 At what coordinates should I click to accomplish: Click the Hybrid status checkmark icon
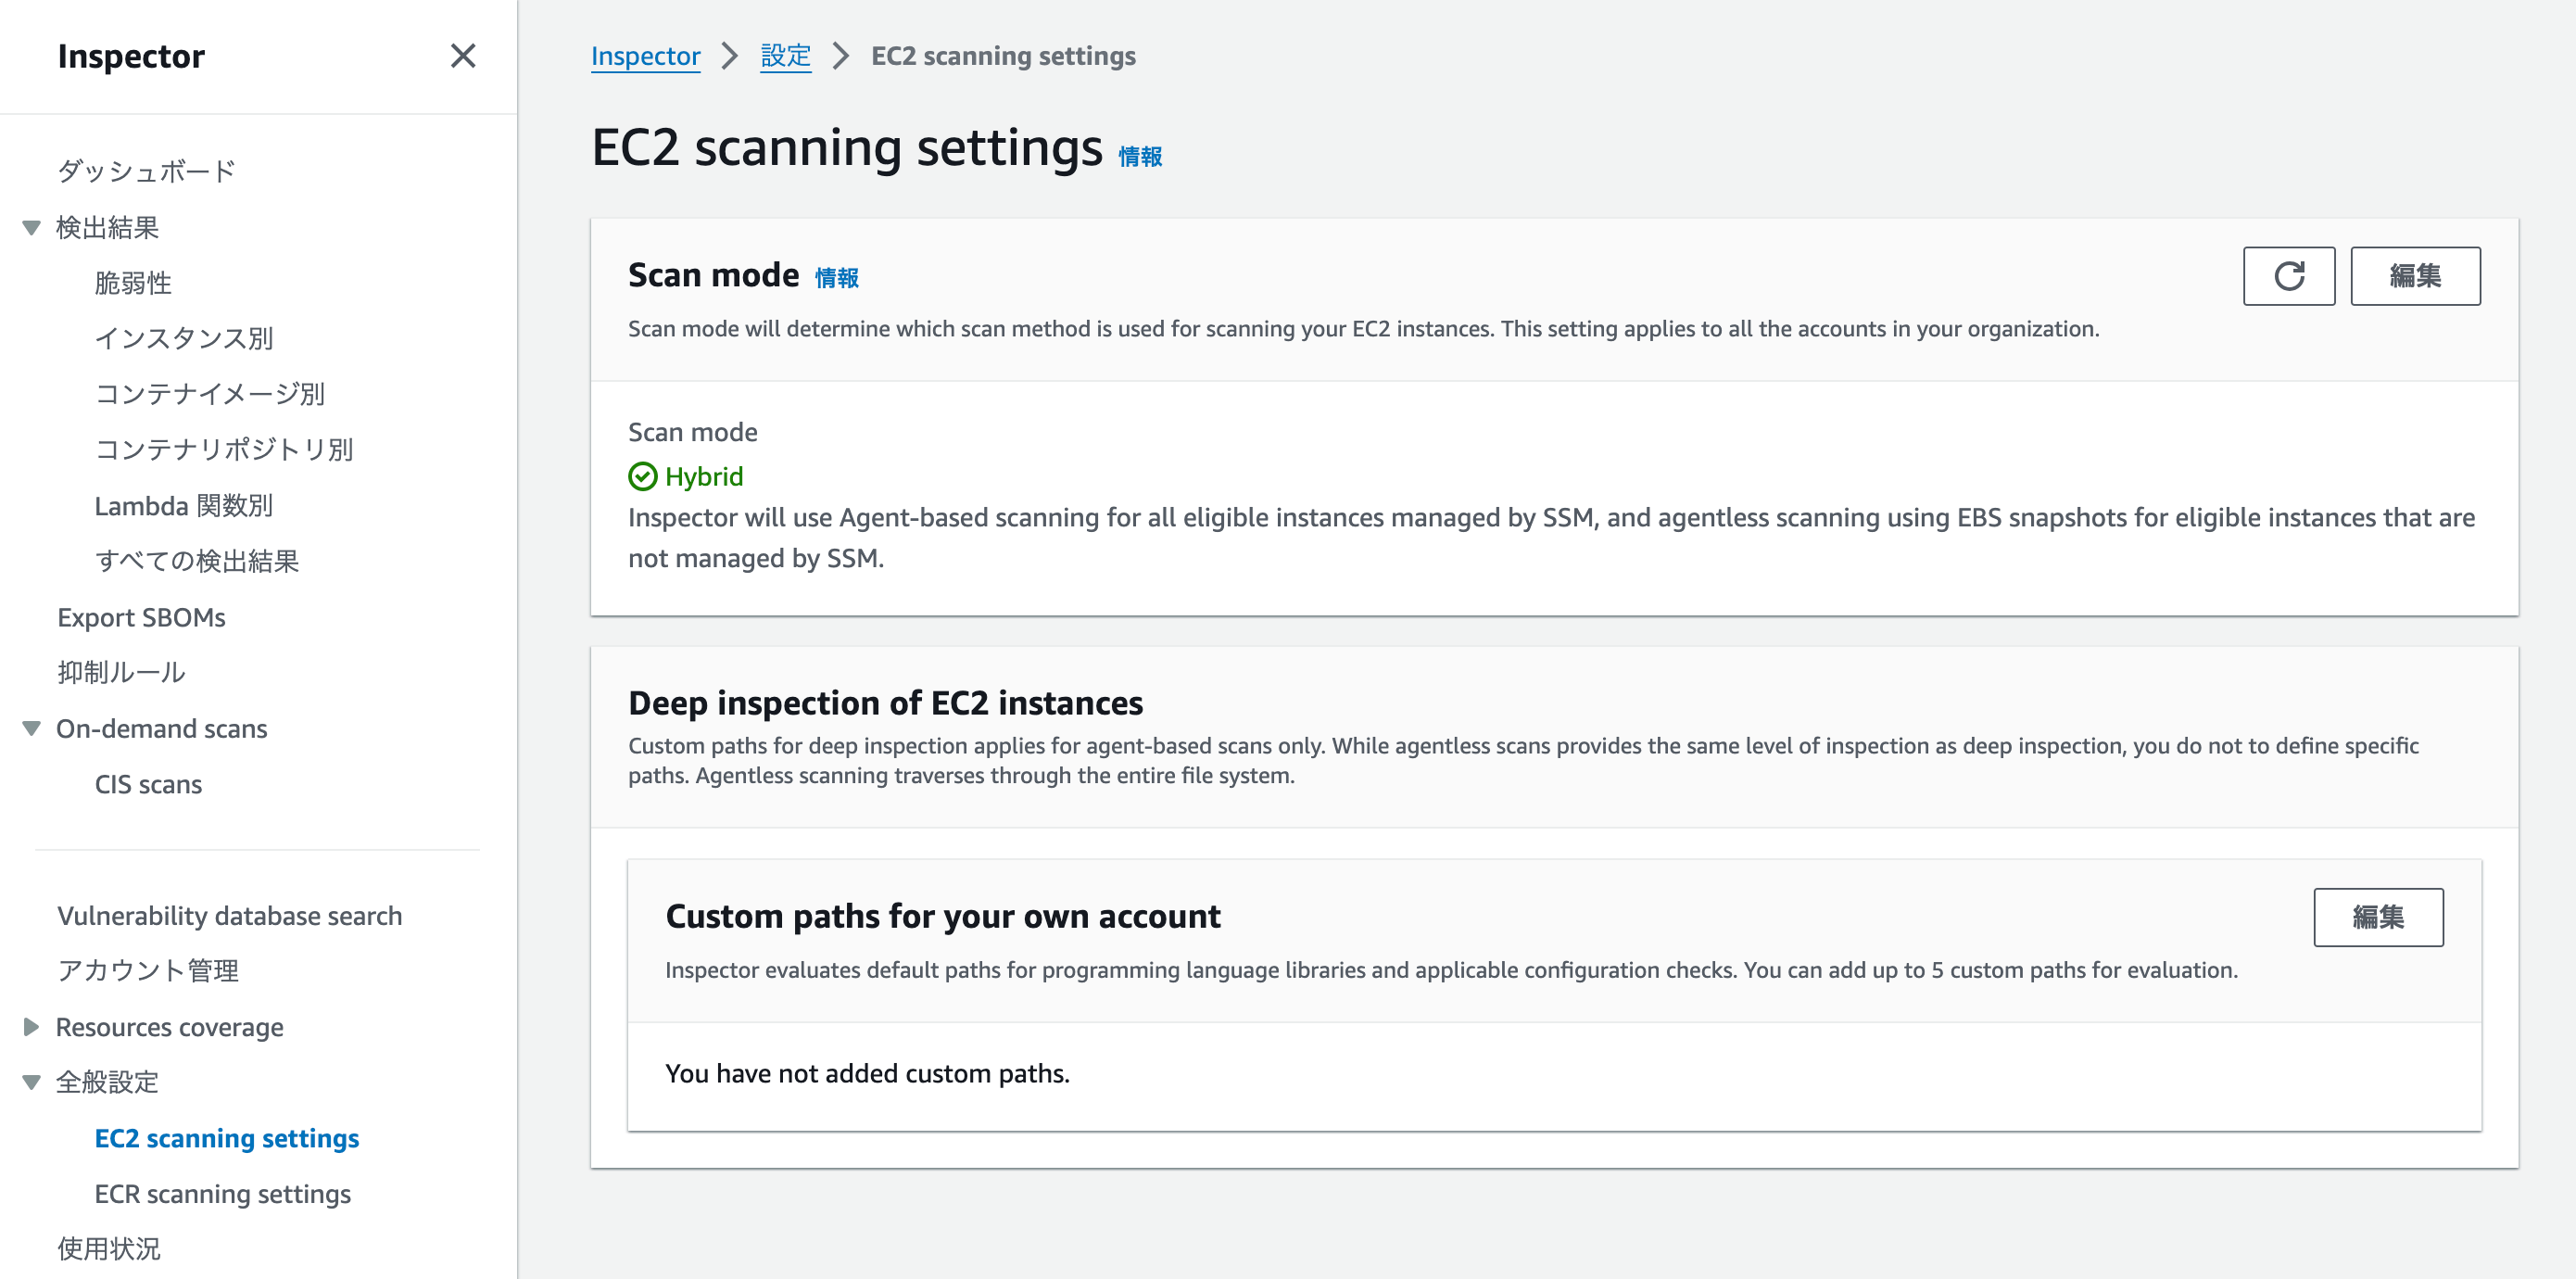coord(643,476)
